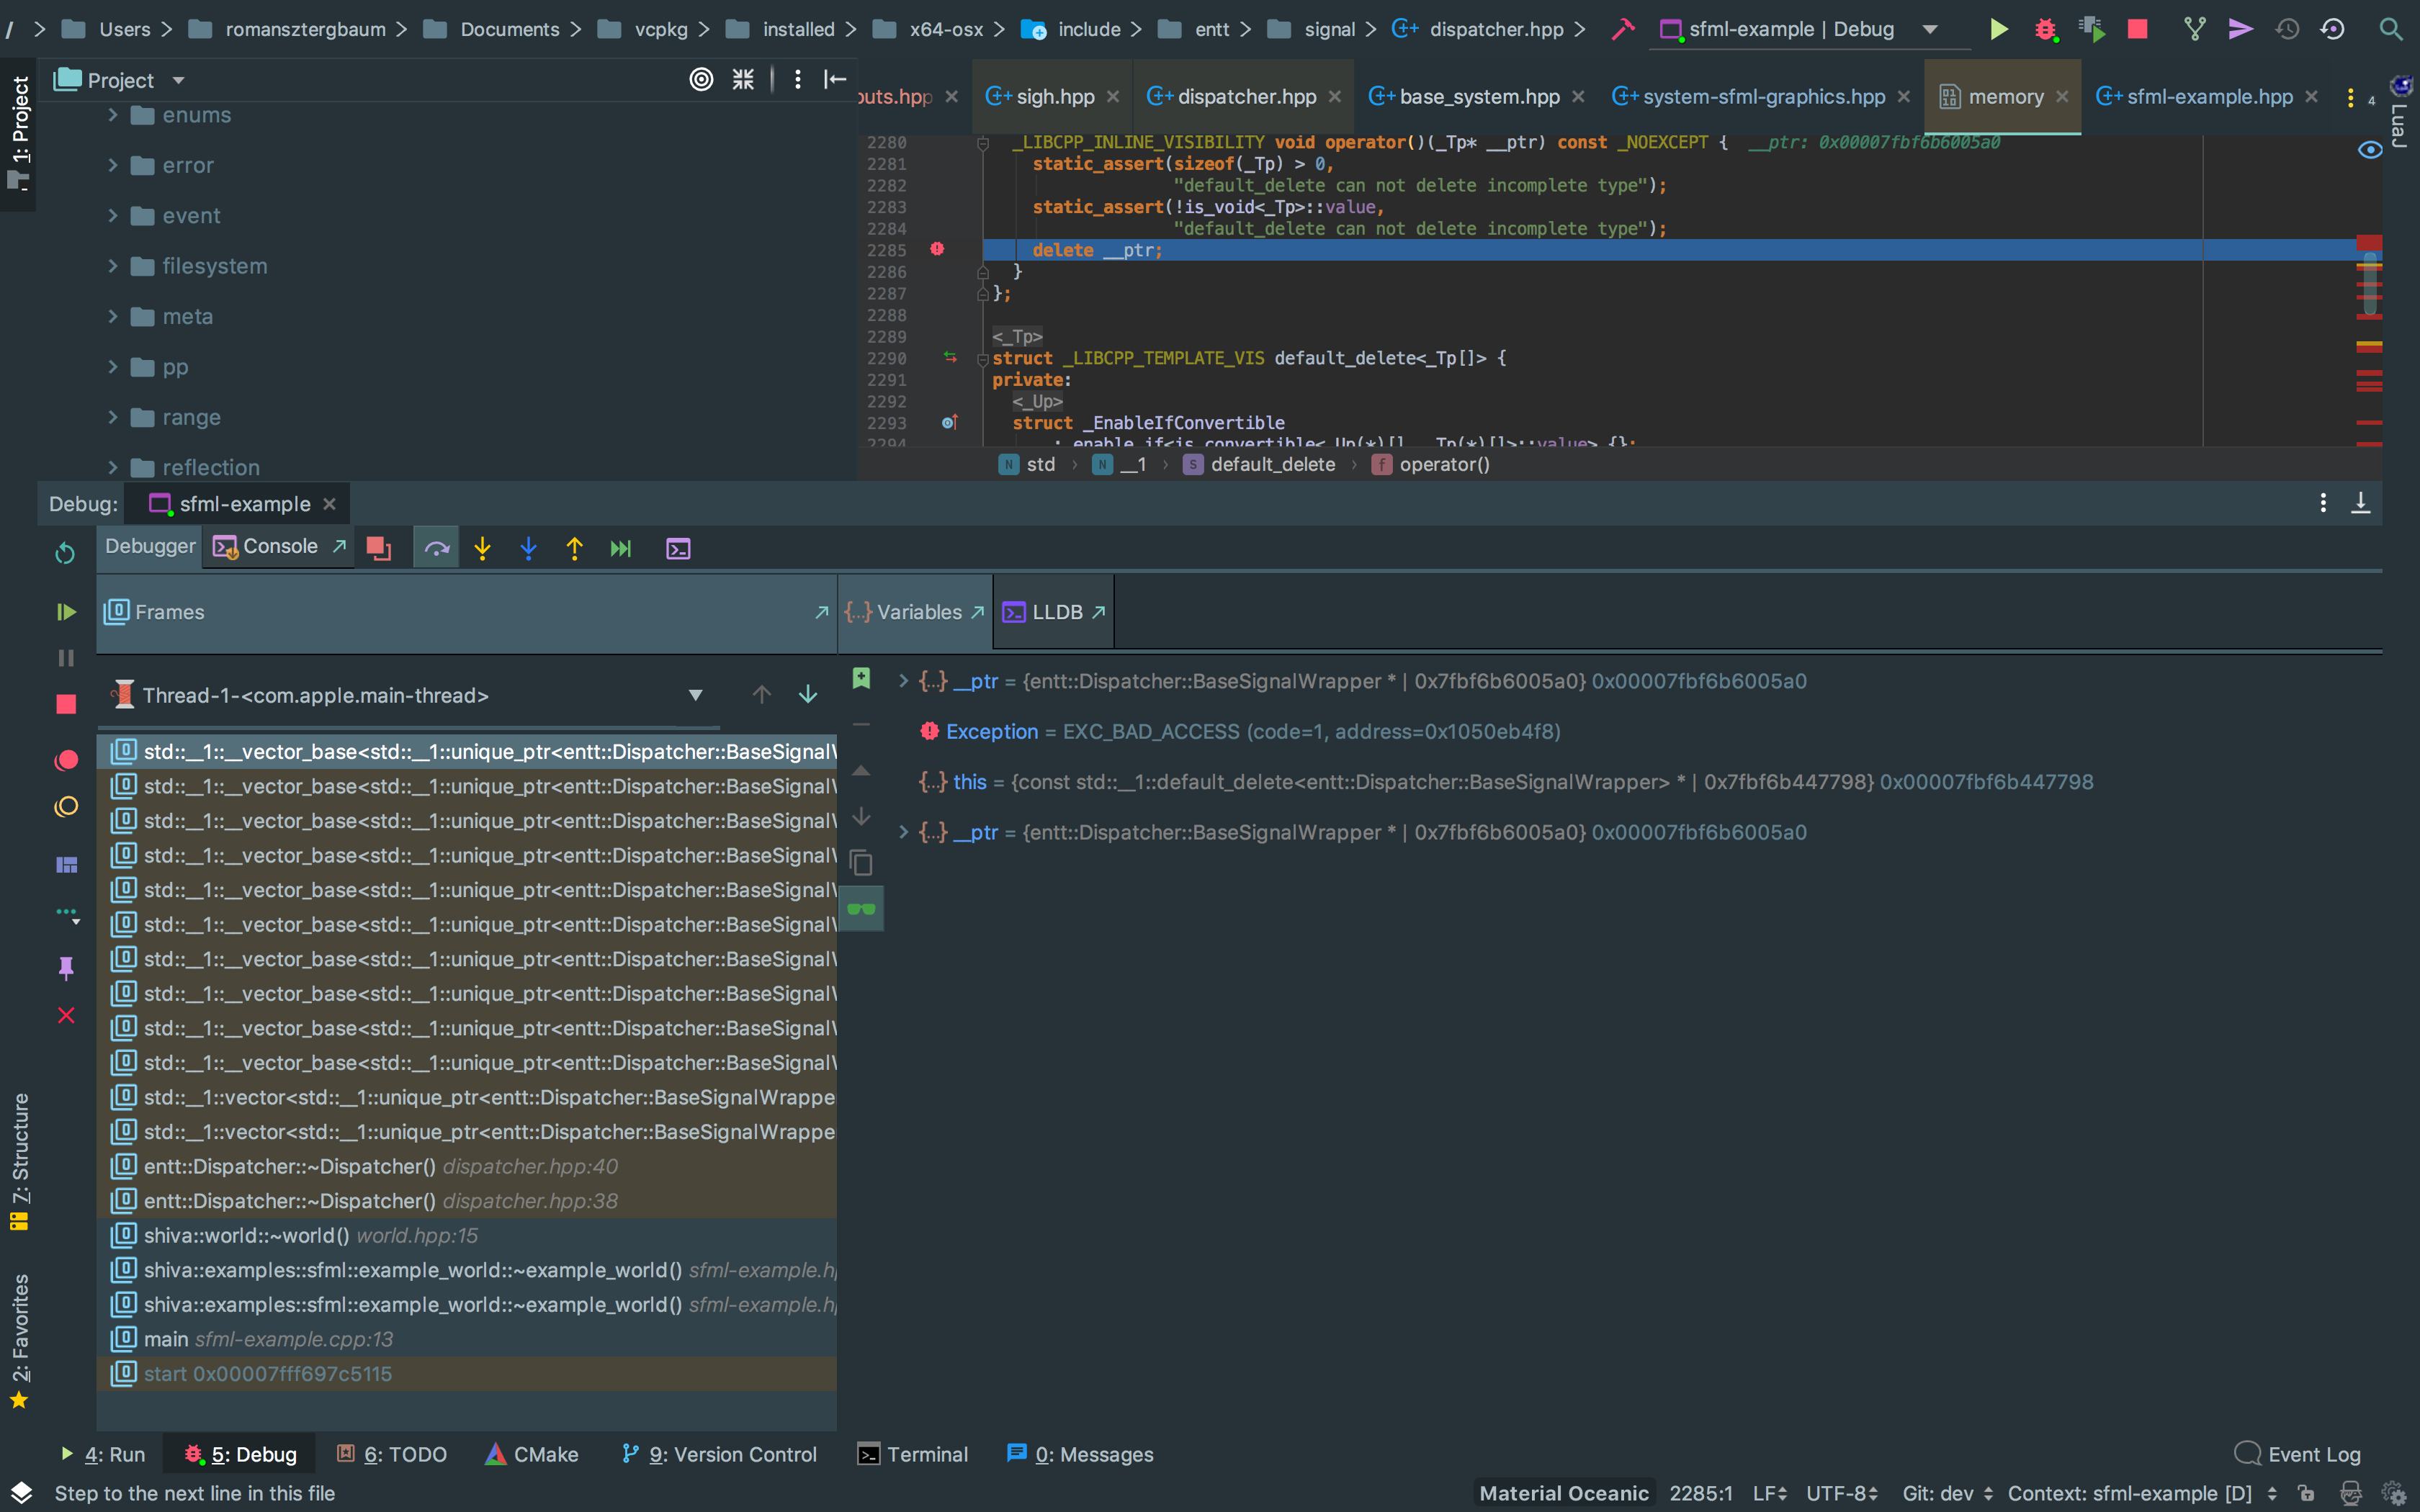Expand the event folder in Project tree
This screenshot has width=2420, height=1512.
click(x=112, y=215)
